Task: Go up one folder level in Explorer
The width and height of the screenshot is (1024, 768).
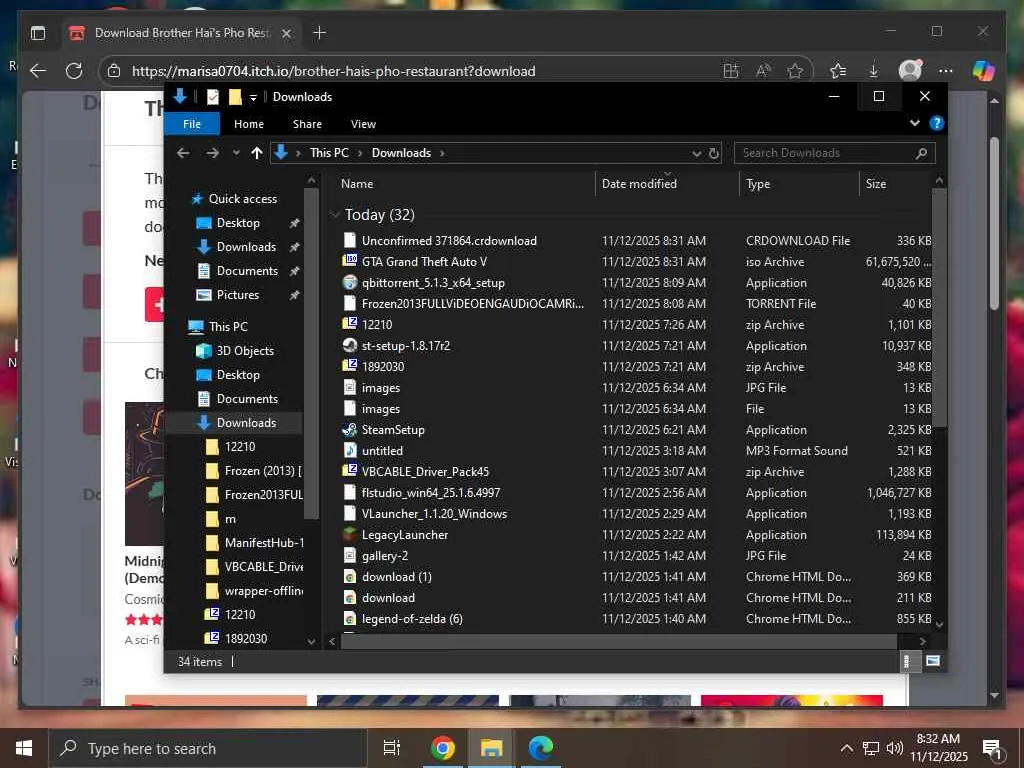Action: (257, 153)
